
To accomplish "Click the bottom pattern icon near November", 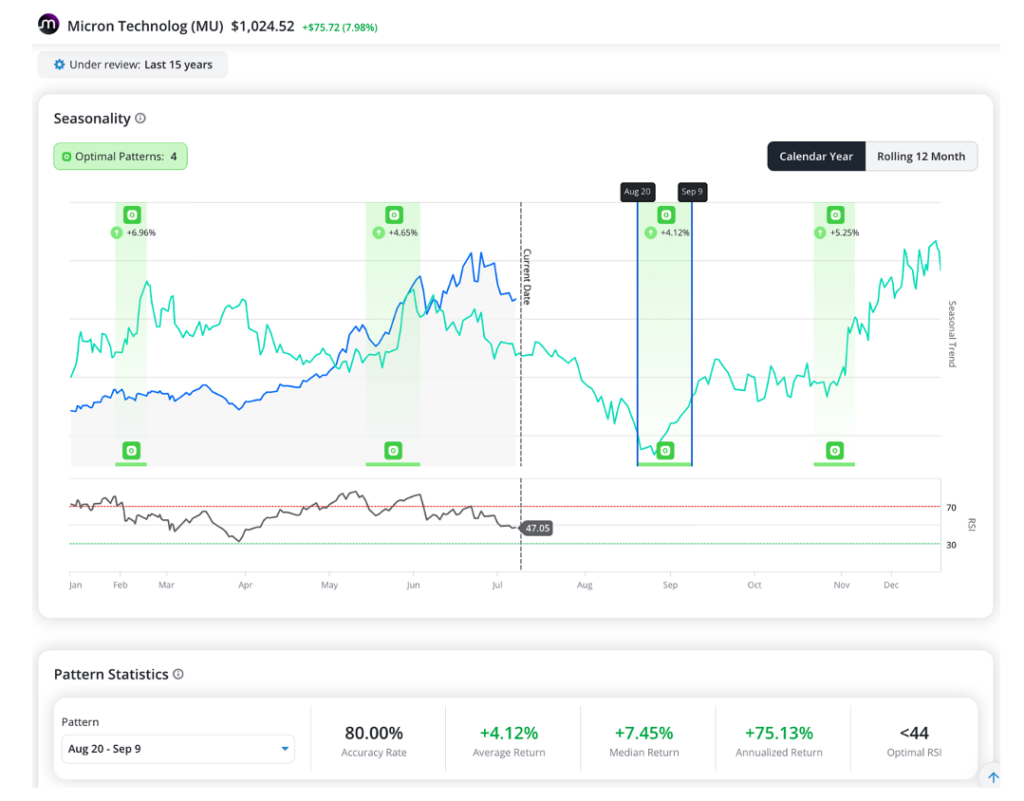I will point(835,450).
